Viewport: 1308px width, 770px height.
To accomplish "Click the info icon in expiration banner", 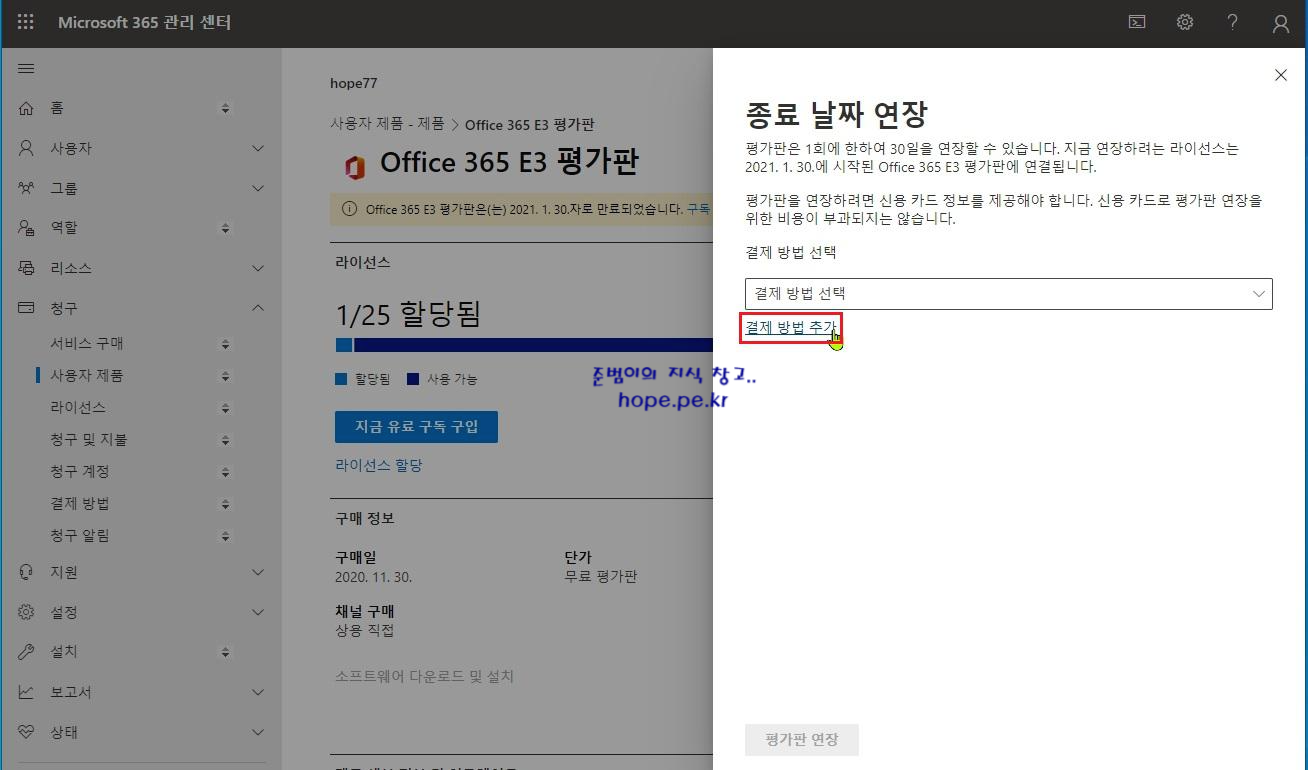I will tap(349, 209).
